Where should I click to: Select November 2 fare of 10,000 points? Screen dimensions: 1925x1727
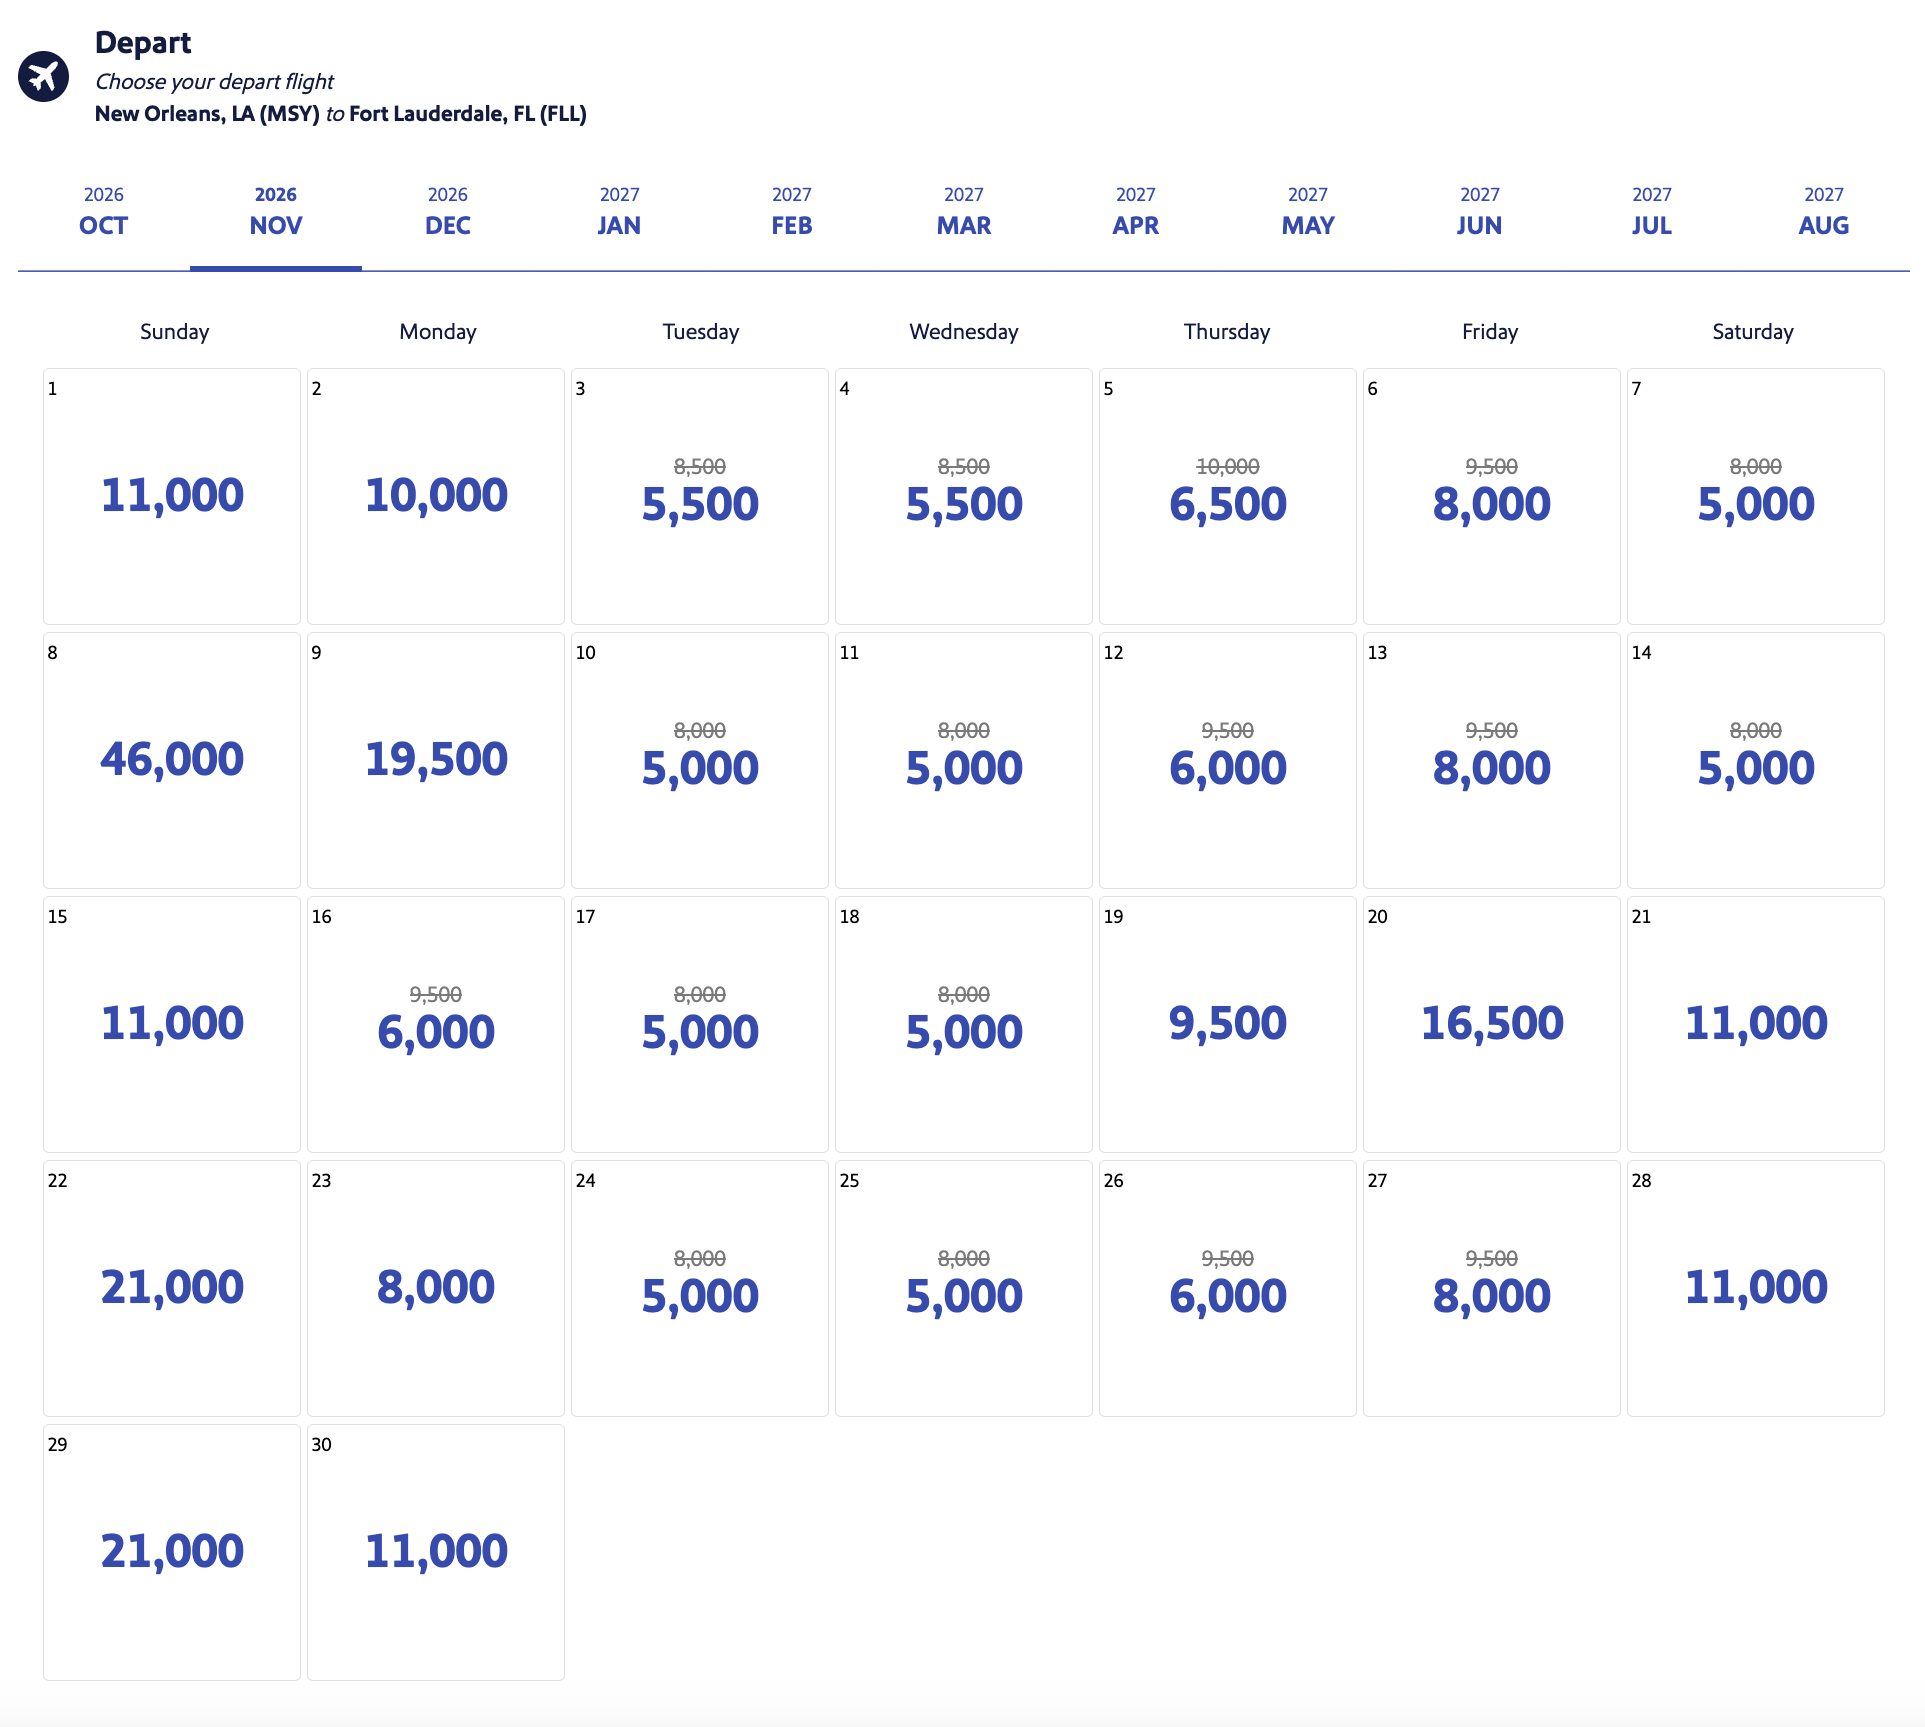click(436, 496)
